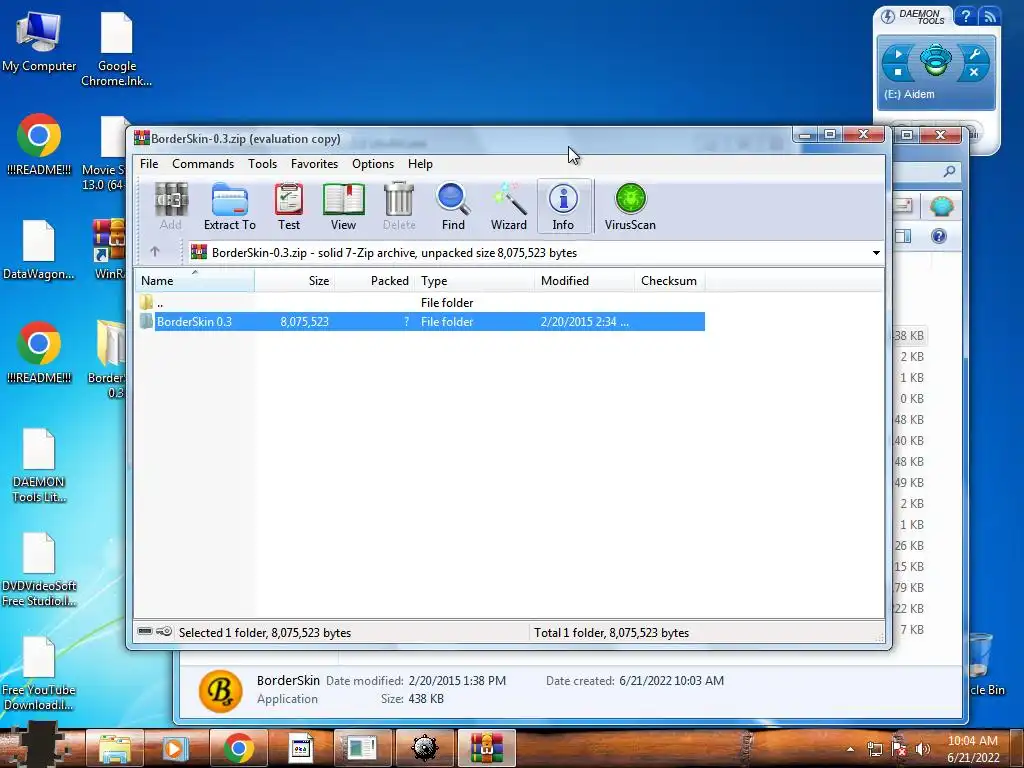The image size is (1024, 768).
Task: Sort by Checksum column header
Action: point(670,281)
